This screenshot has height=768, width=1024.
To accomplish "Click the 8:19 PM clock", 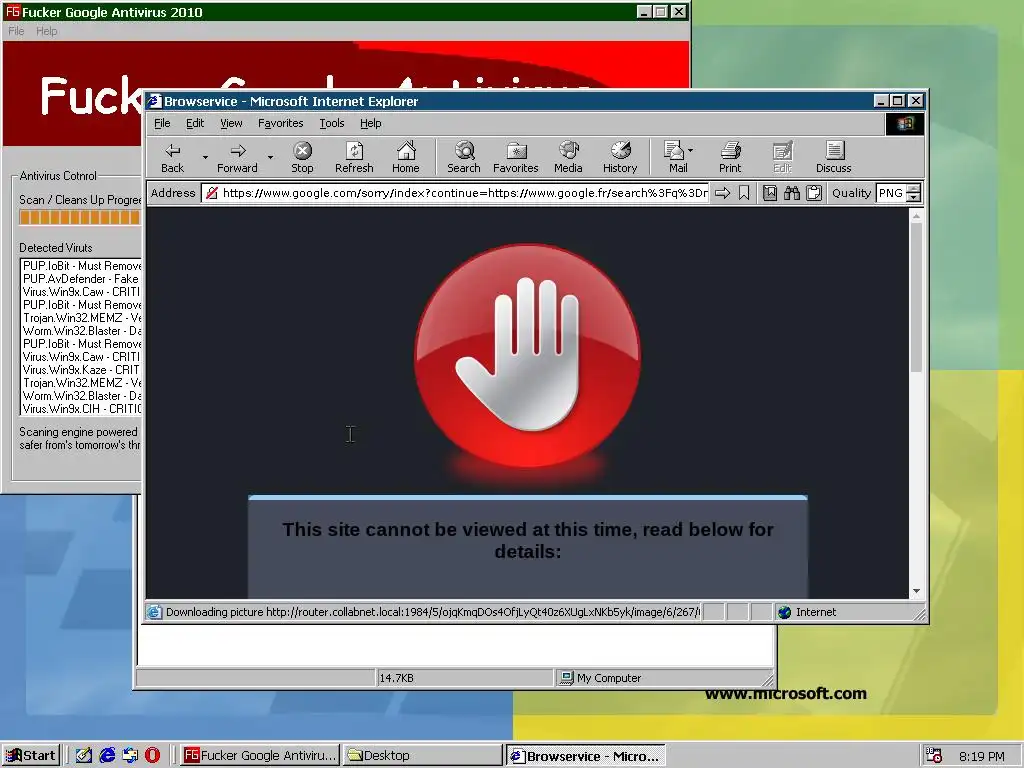I will tap(982, 756).
